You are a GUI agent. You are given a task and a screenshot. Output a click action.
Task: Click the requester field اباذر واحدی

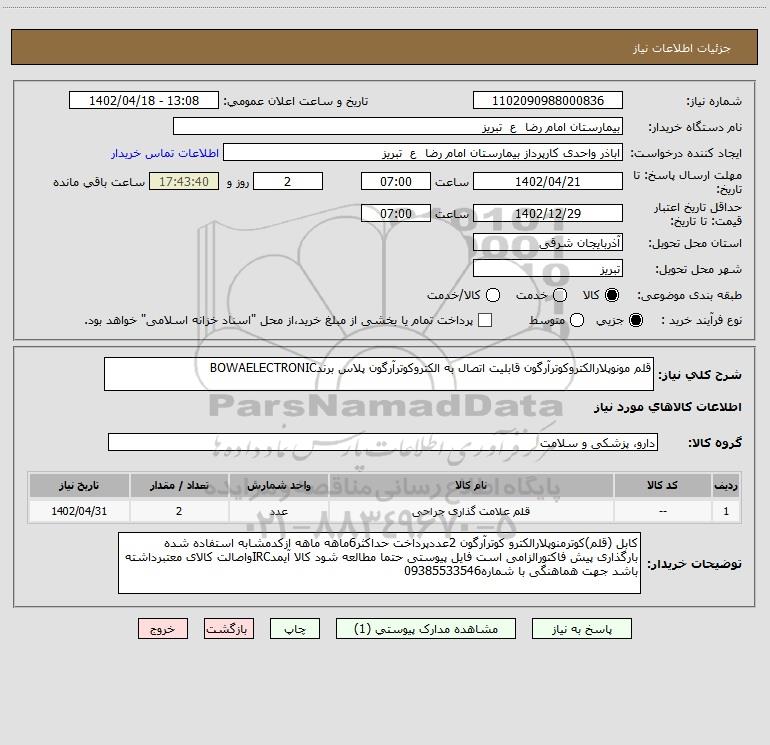click(423, 153)
